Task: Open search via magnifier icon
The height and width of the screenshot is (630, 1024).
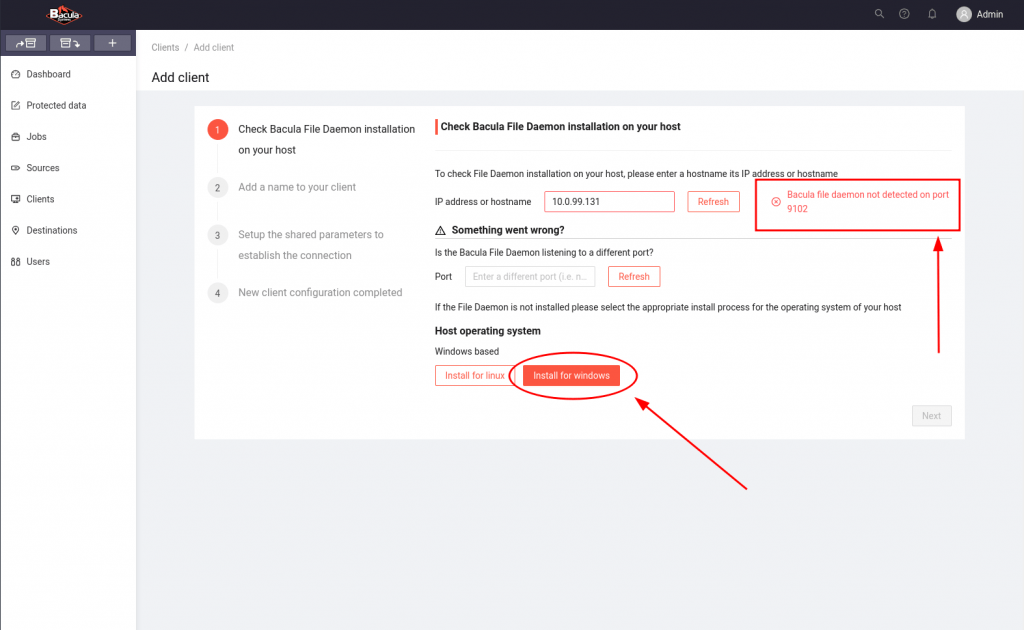Action: pyautogui.click(x=879, y=14)
